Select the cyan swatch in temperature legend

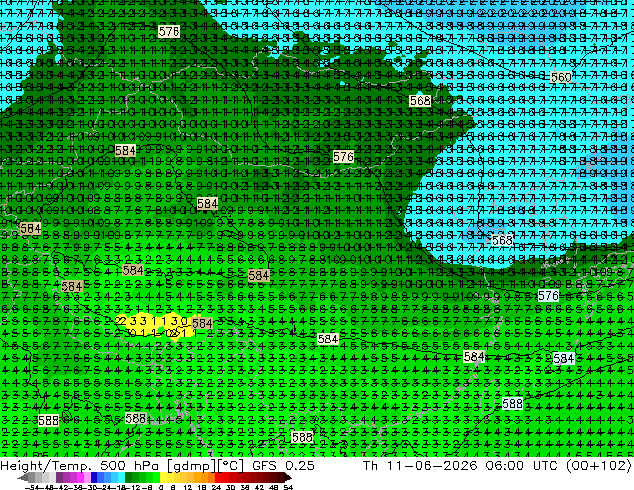(121, 478)
